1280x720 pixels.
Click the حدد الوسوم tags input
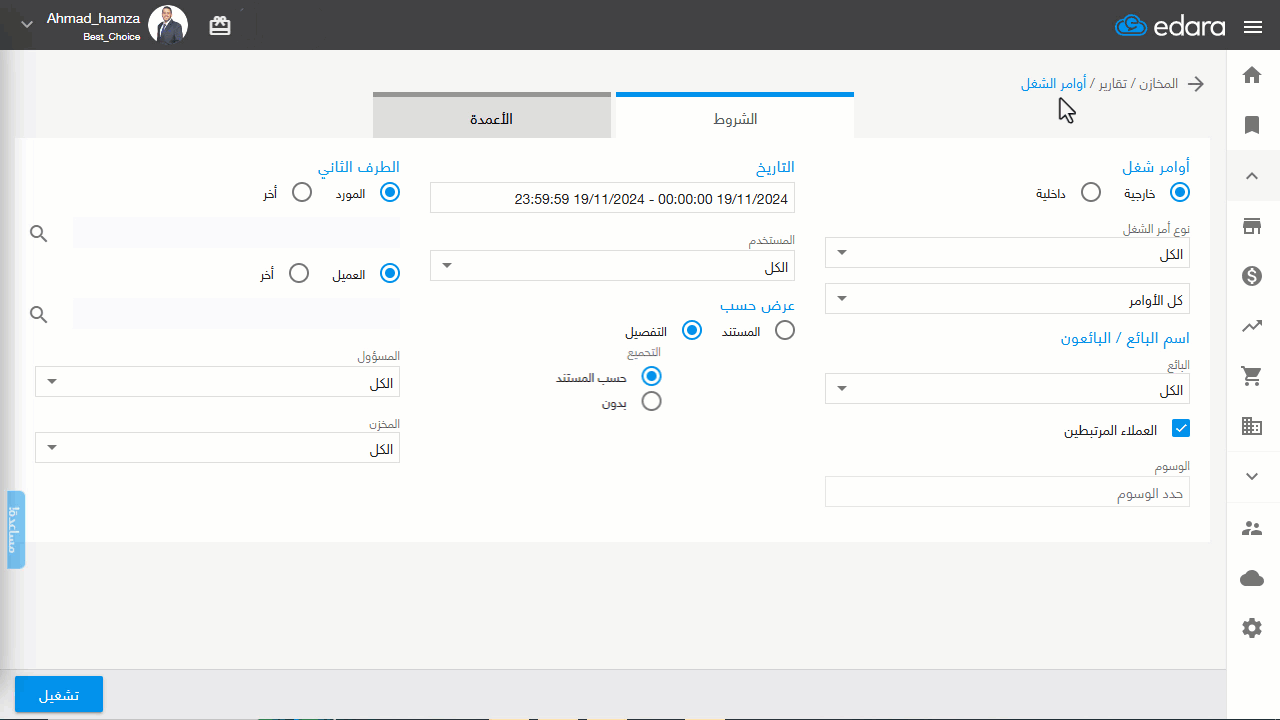tap(1007, 492)
